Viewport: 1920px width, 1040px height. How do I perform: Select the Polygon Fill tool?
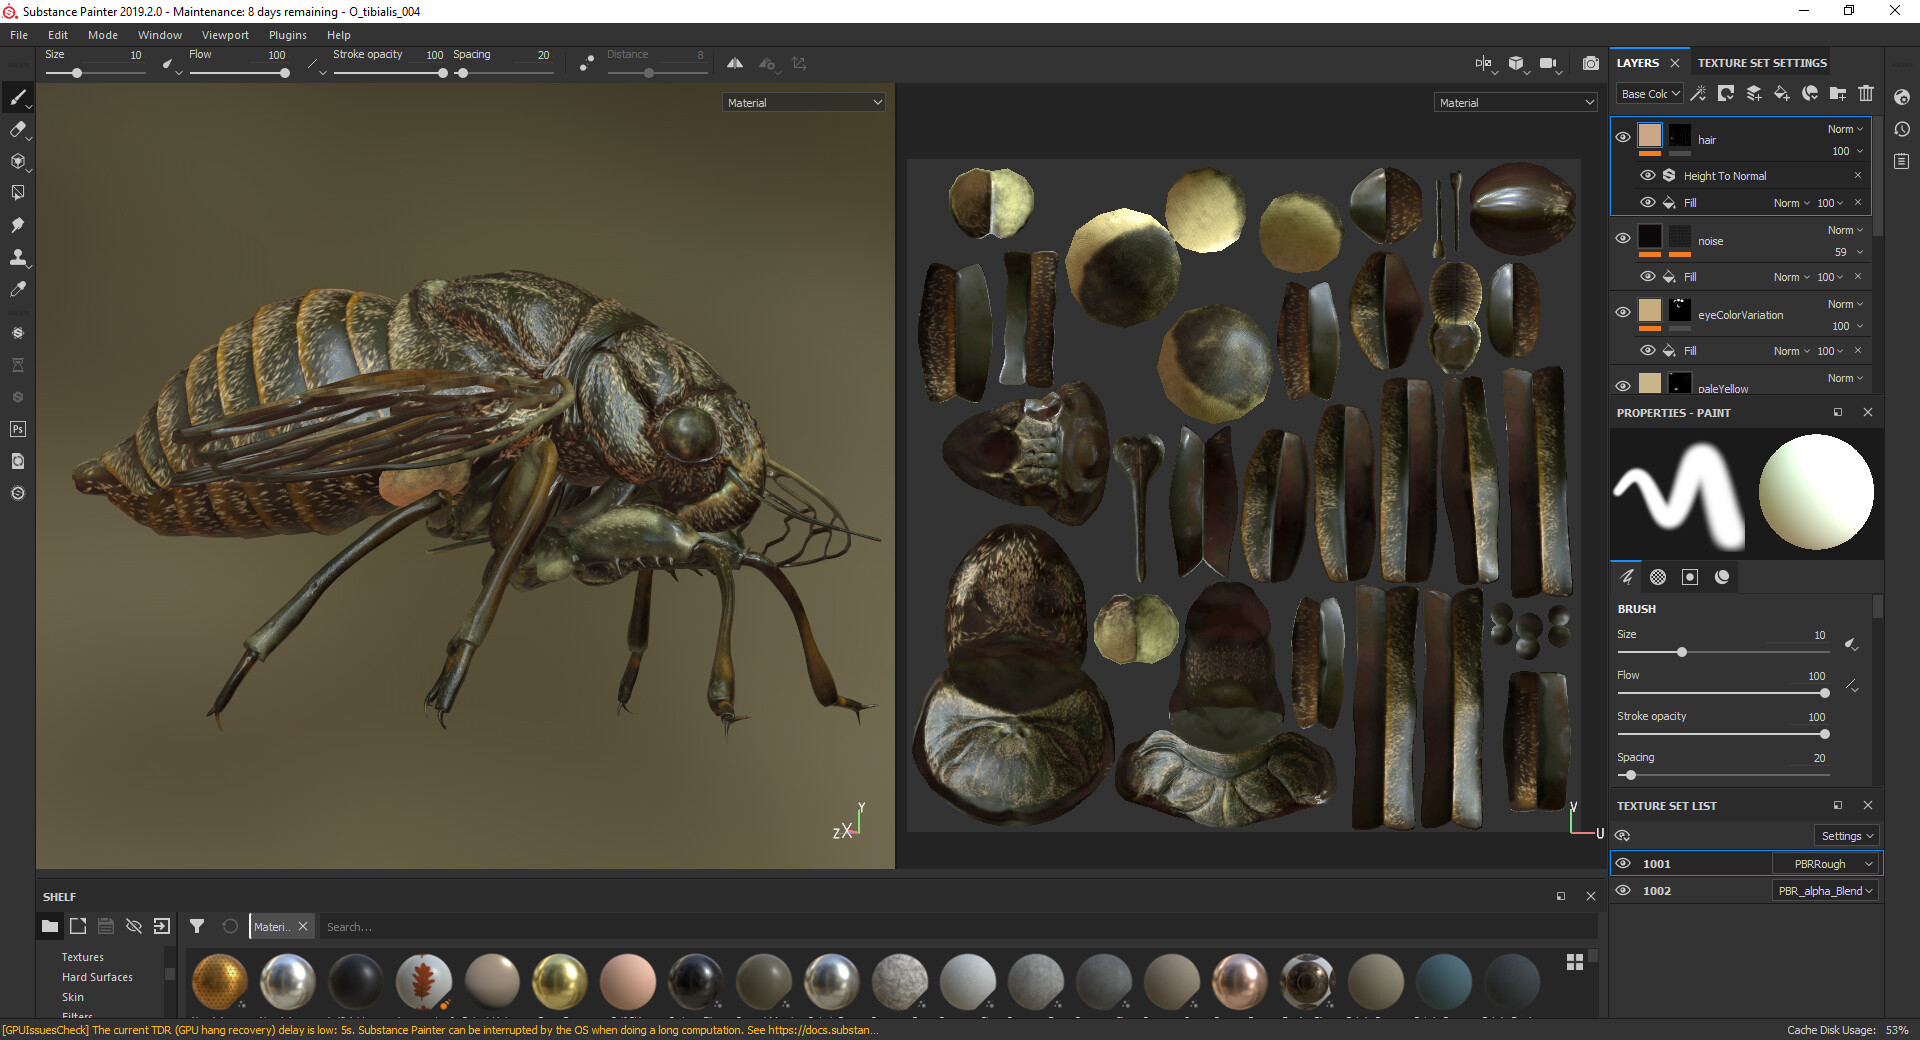tap(17, 193)
